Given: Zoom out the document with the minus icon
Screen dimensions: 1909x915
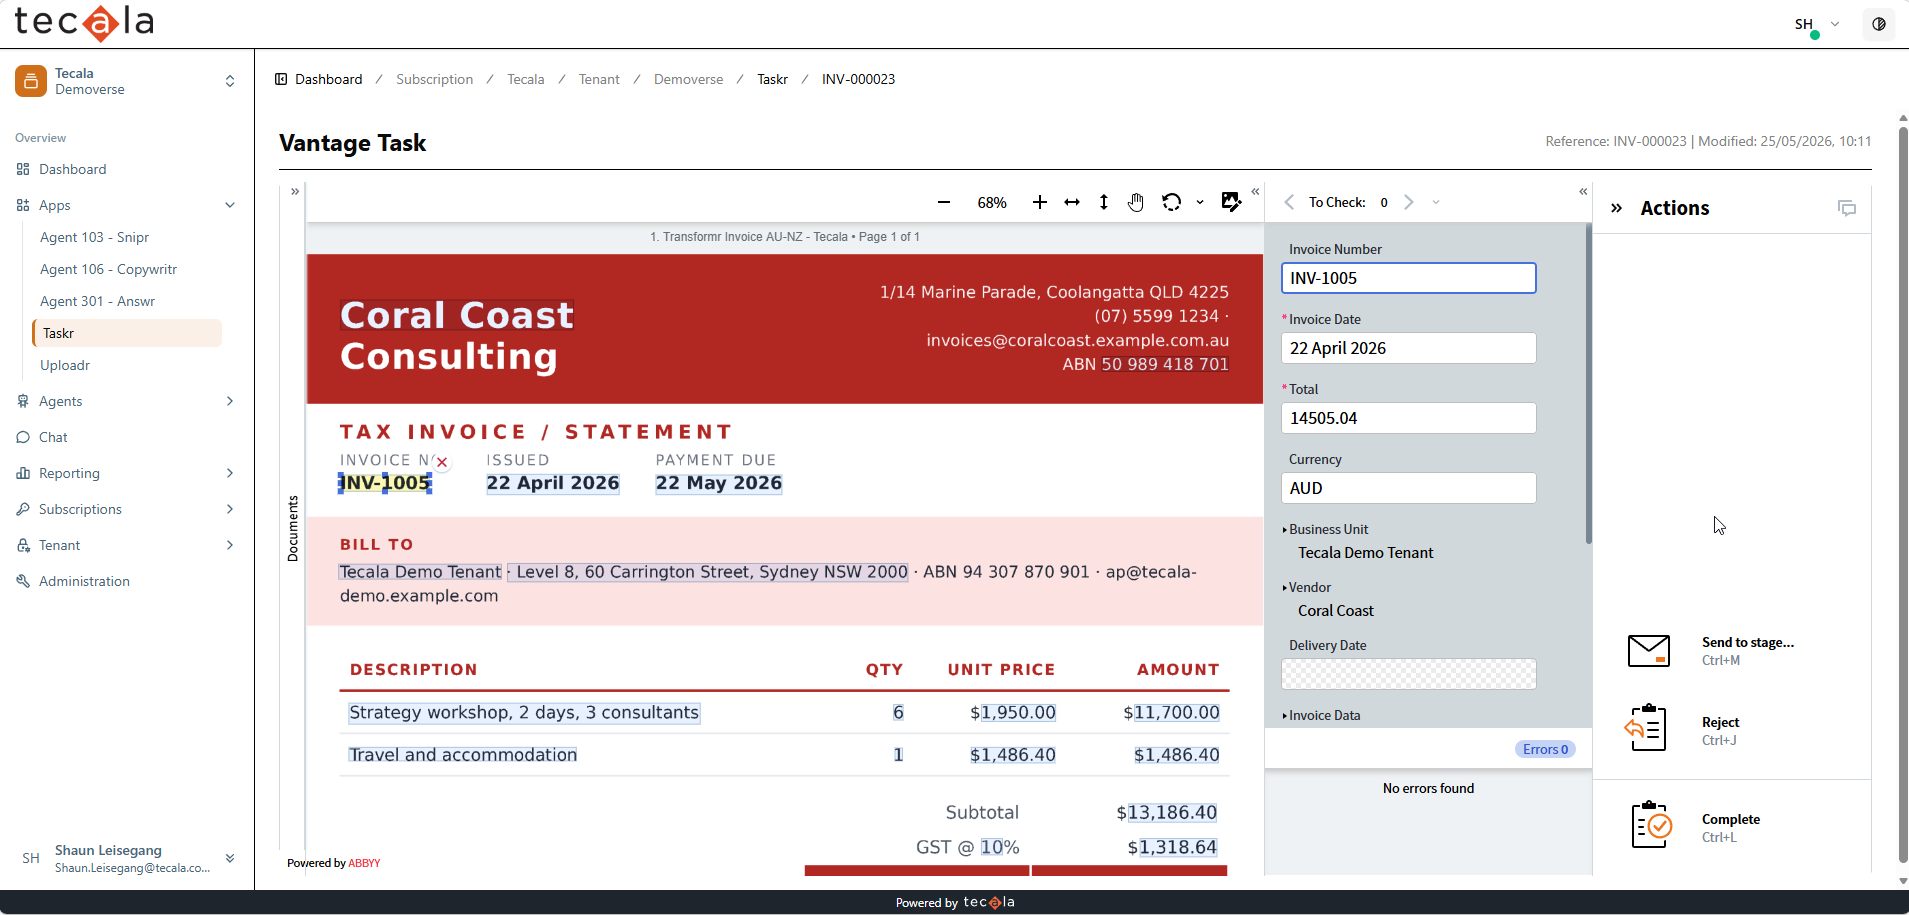Looking at the screenshot, I should (x=943, y=203).
